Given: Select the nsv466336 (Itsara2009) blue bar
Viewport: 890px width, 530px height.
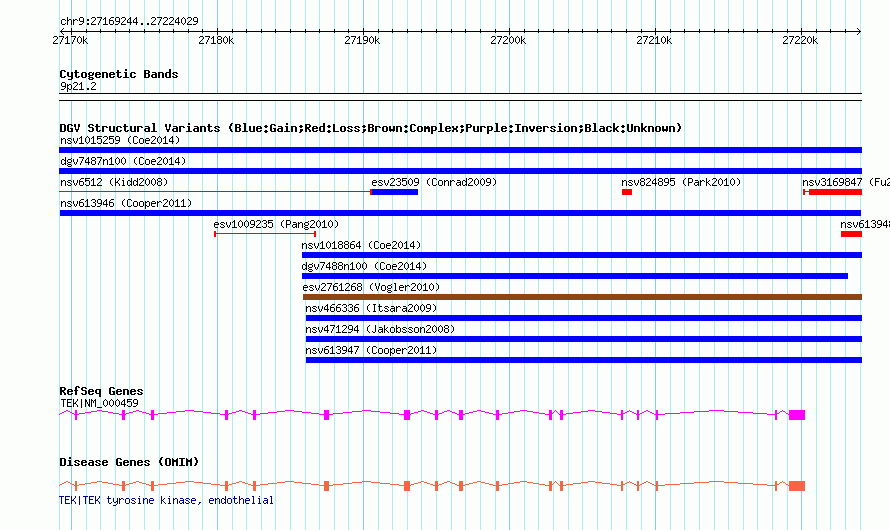Looking at the screenshot, I should (583, 318).
